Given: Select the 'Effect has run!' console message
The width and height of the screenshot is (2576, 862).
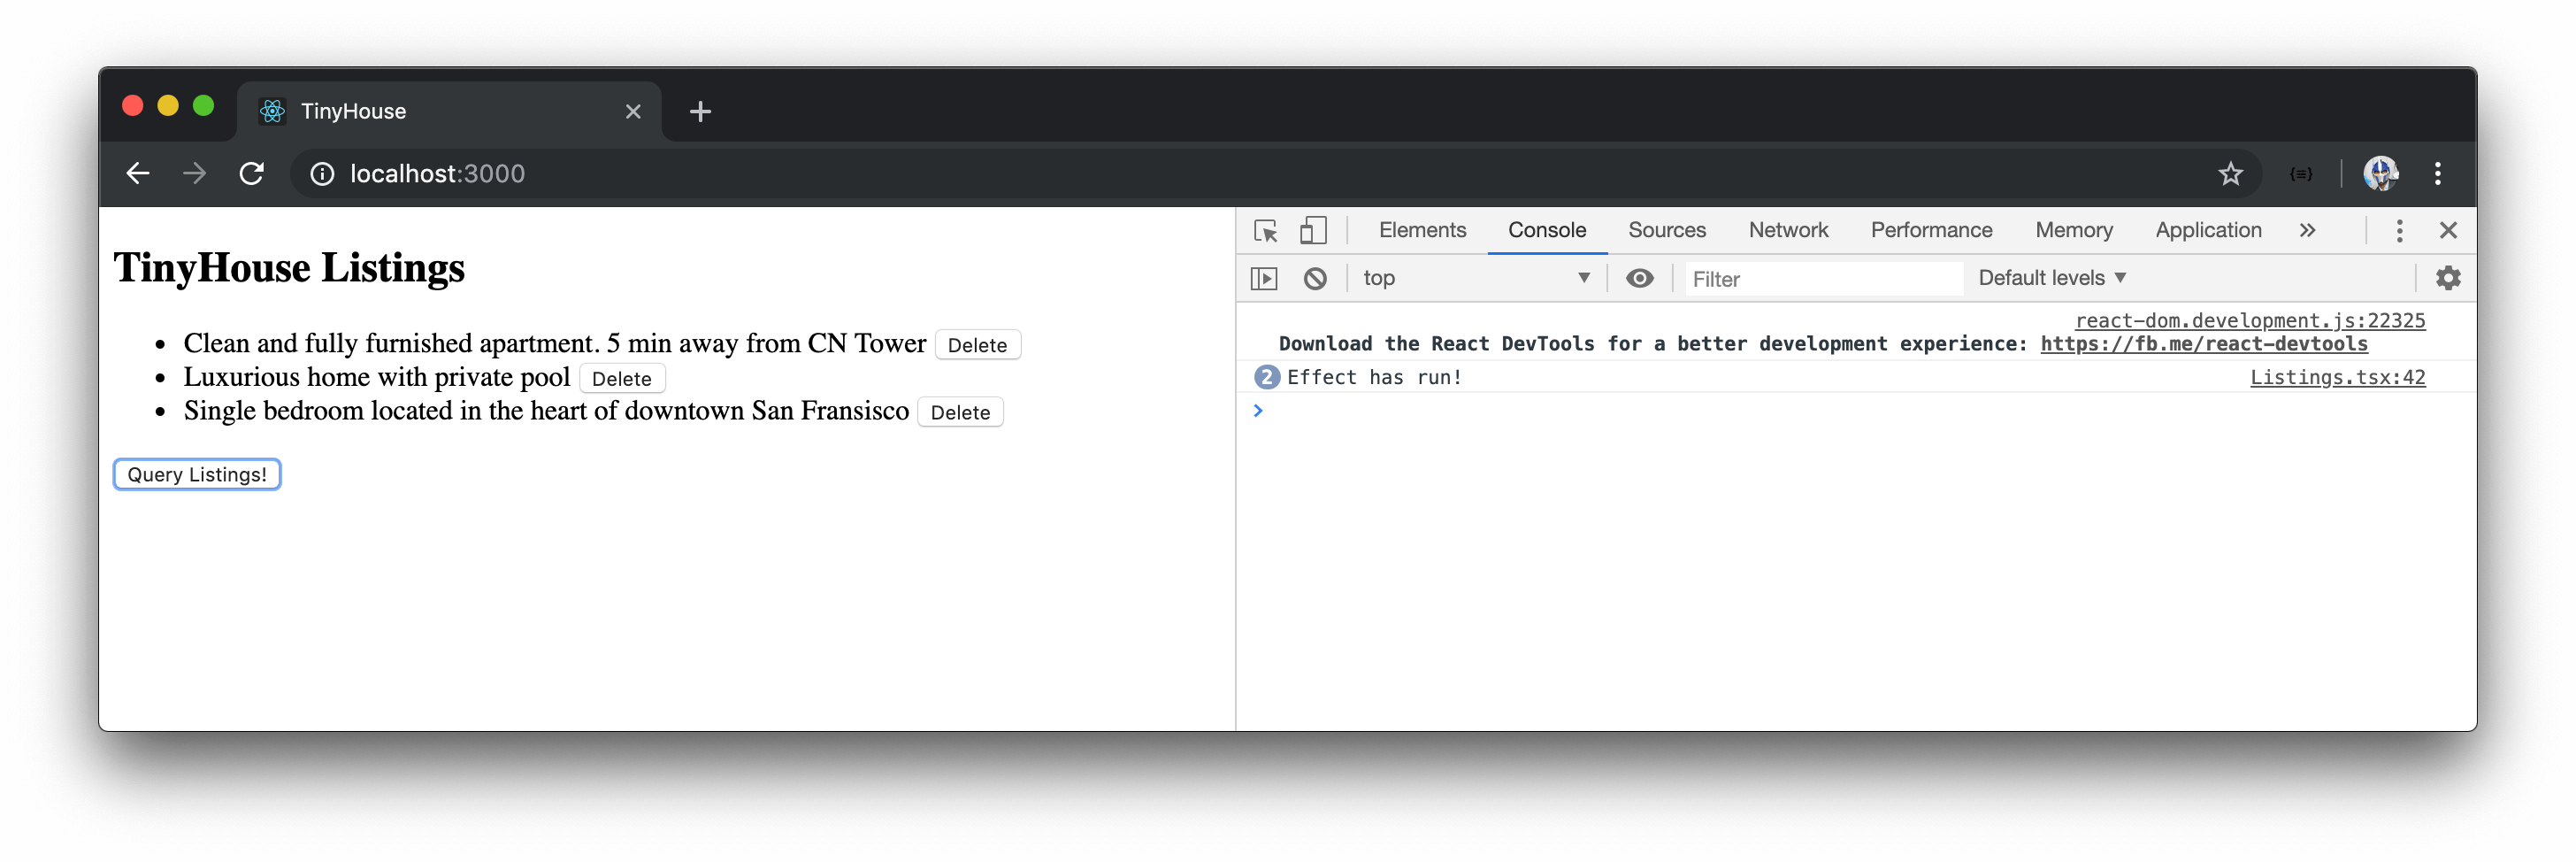Looking at the screenshot, I should point(1374,377).
